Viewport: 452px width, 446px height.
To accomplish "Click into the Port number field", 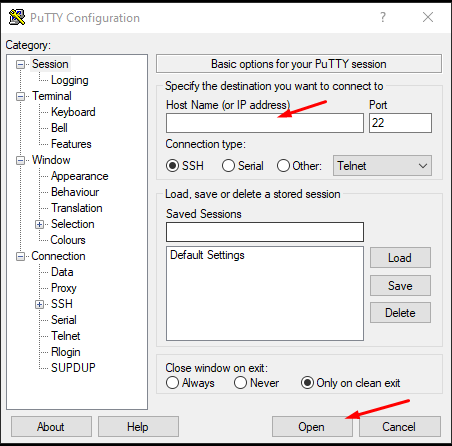I will point(400,123).
